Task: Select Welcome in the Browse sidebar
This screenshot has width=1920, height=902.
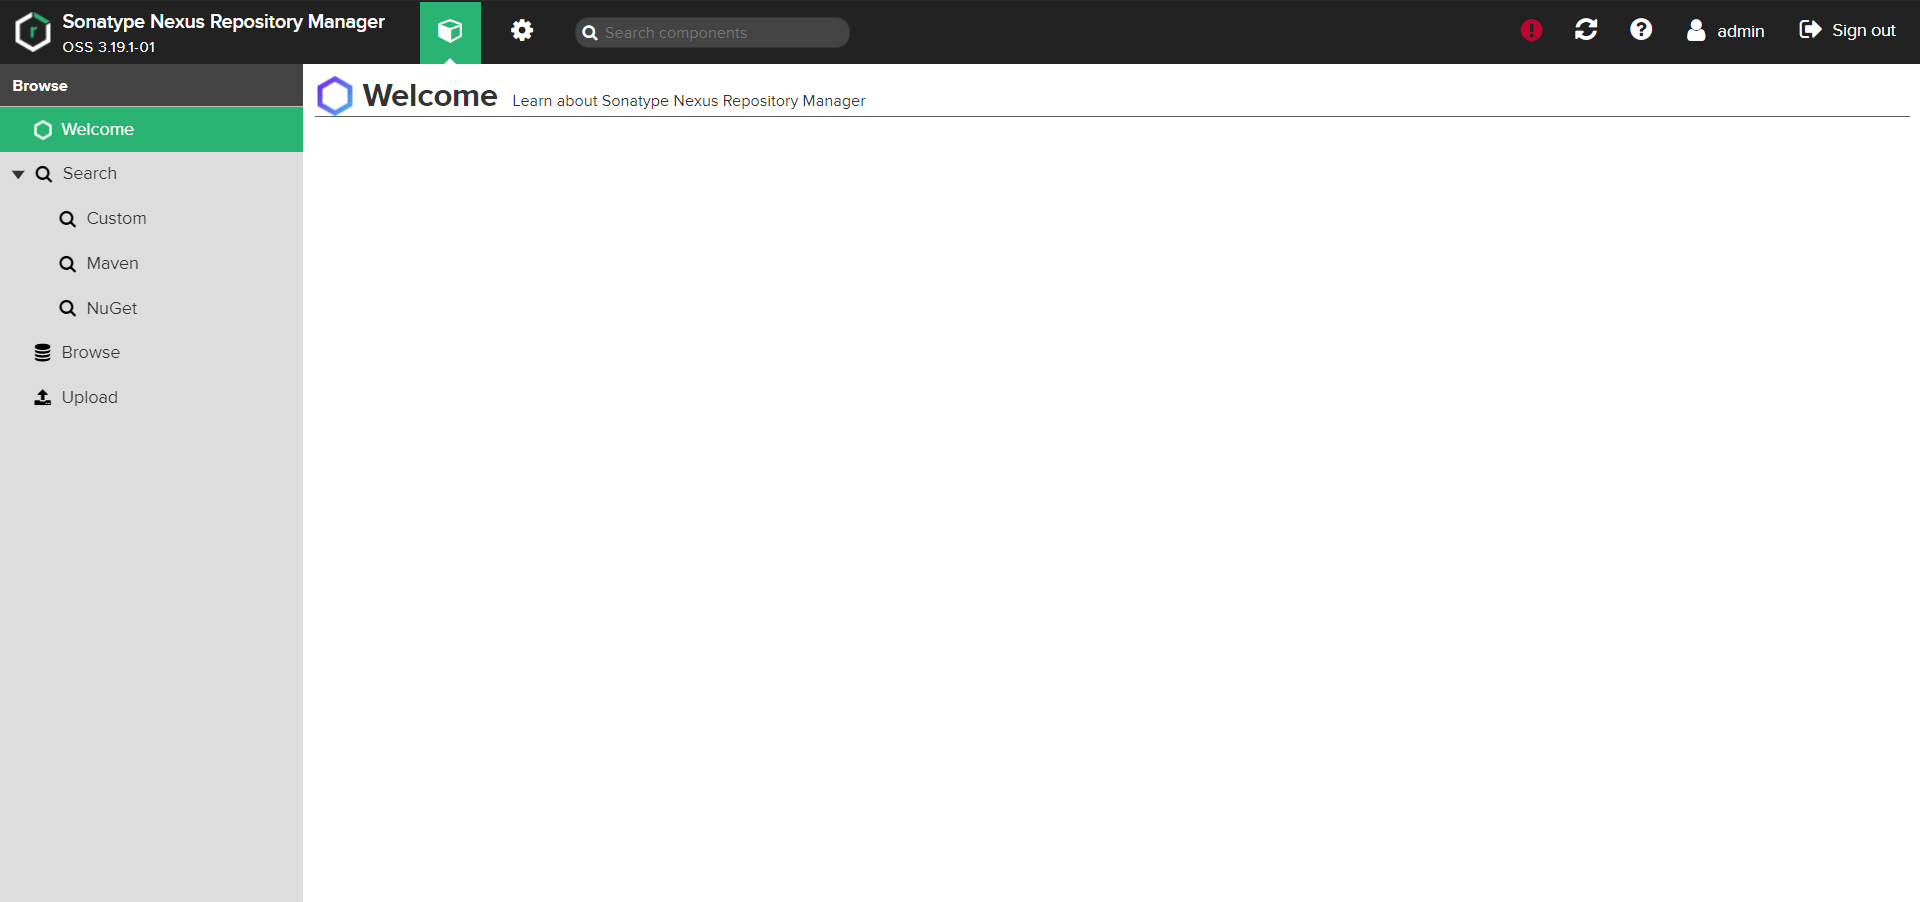Action: (x=151, y=130)
